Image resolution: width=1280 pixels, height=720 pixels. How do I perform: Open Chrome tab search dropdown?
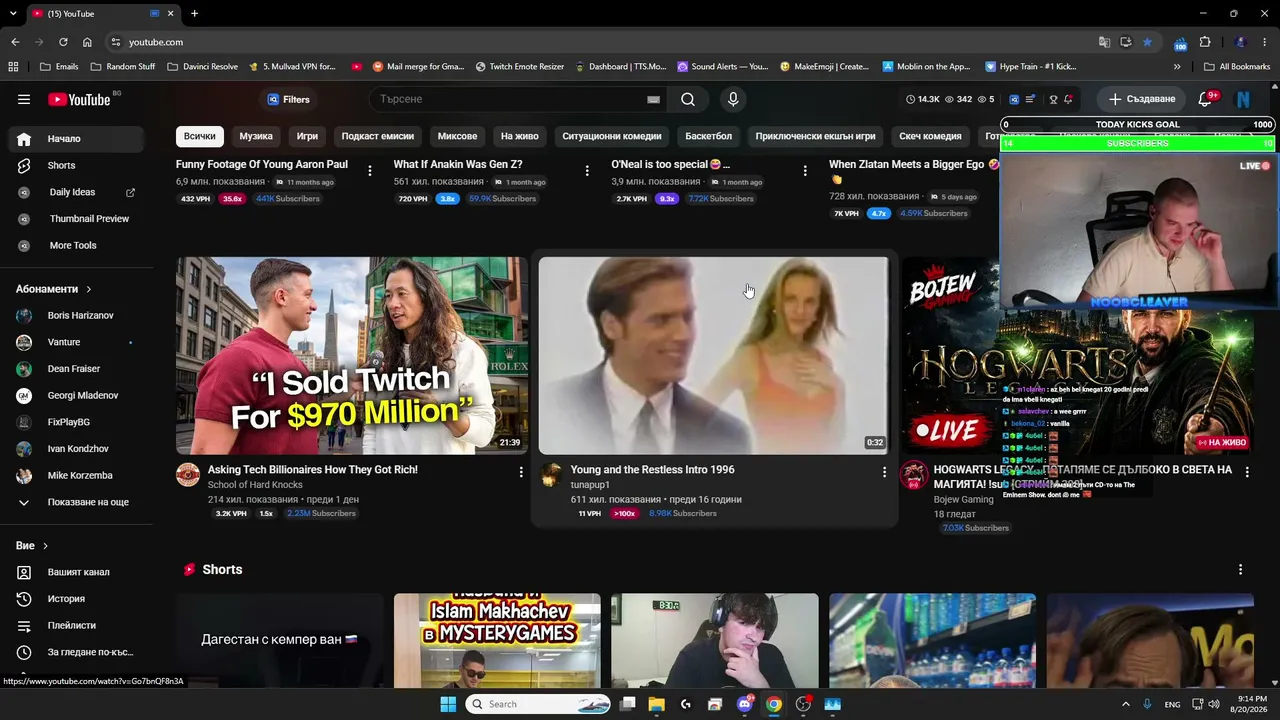[13, 13]
